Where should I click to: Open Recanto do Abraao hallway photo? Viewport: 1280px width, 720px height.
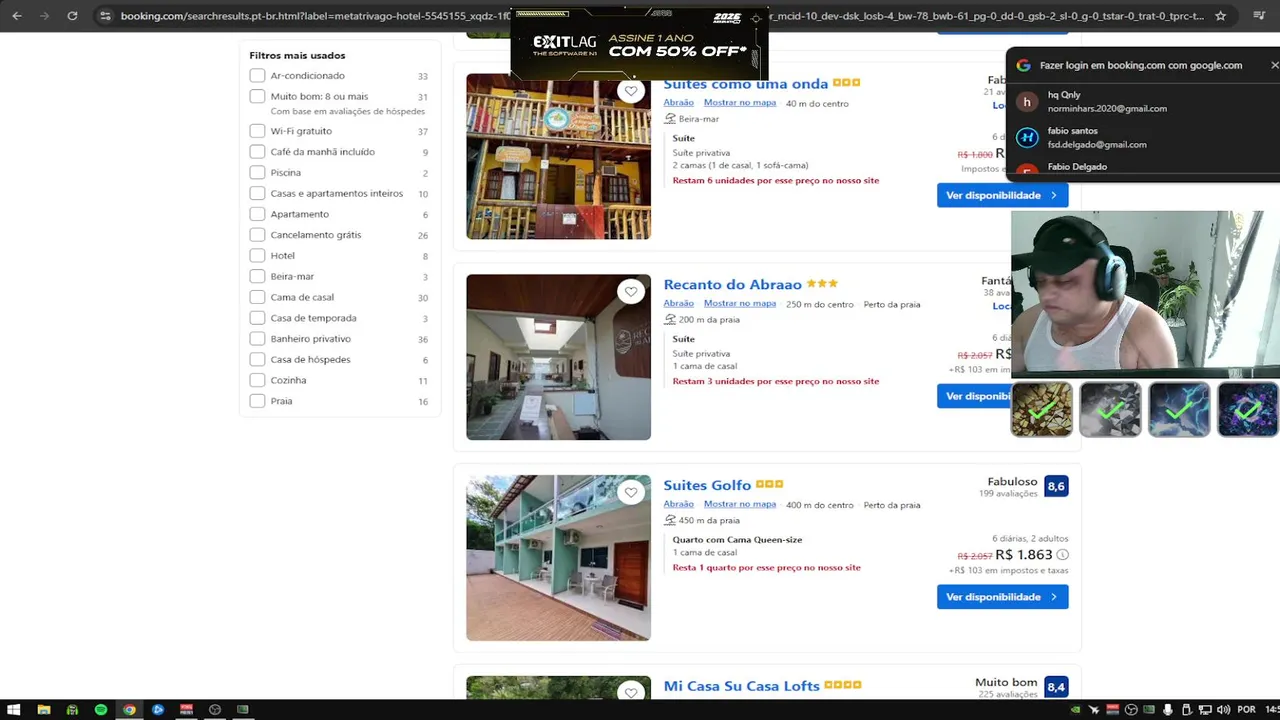(558, 357)
